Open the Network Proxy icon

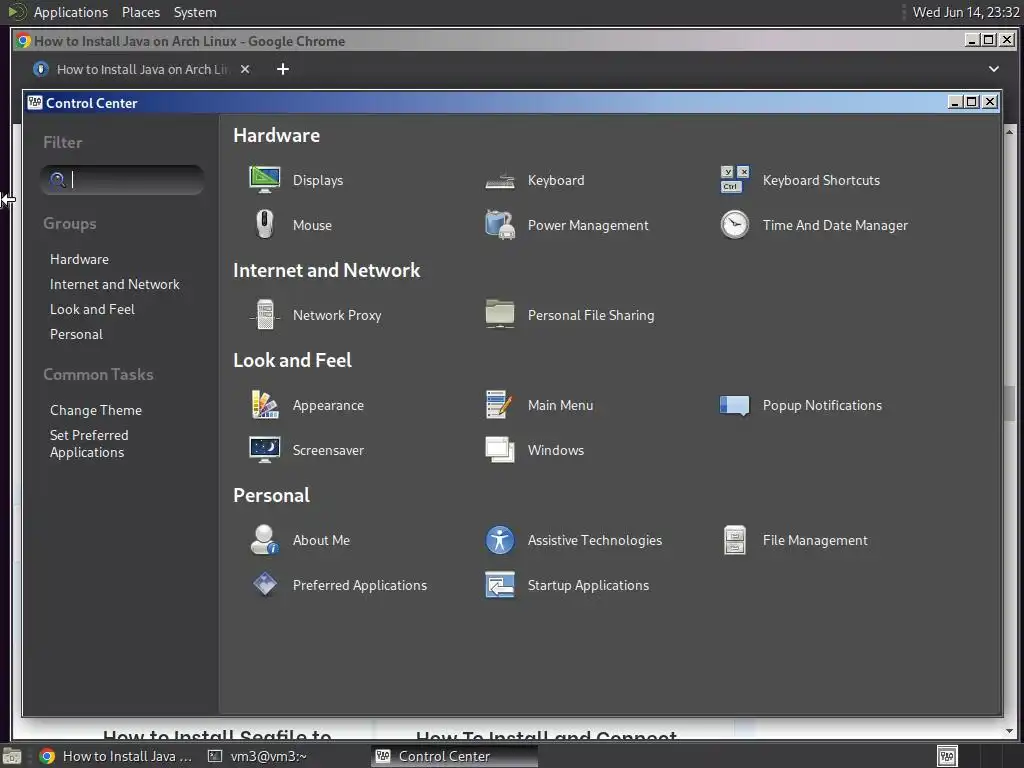click(x=264, y=315)
